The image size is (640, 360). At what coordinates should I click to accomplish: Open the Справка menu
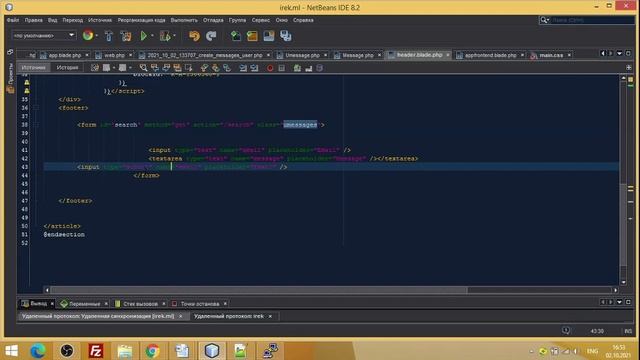click(303, 20)
